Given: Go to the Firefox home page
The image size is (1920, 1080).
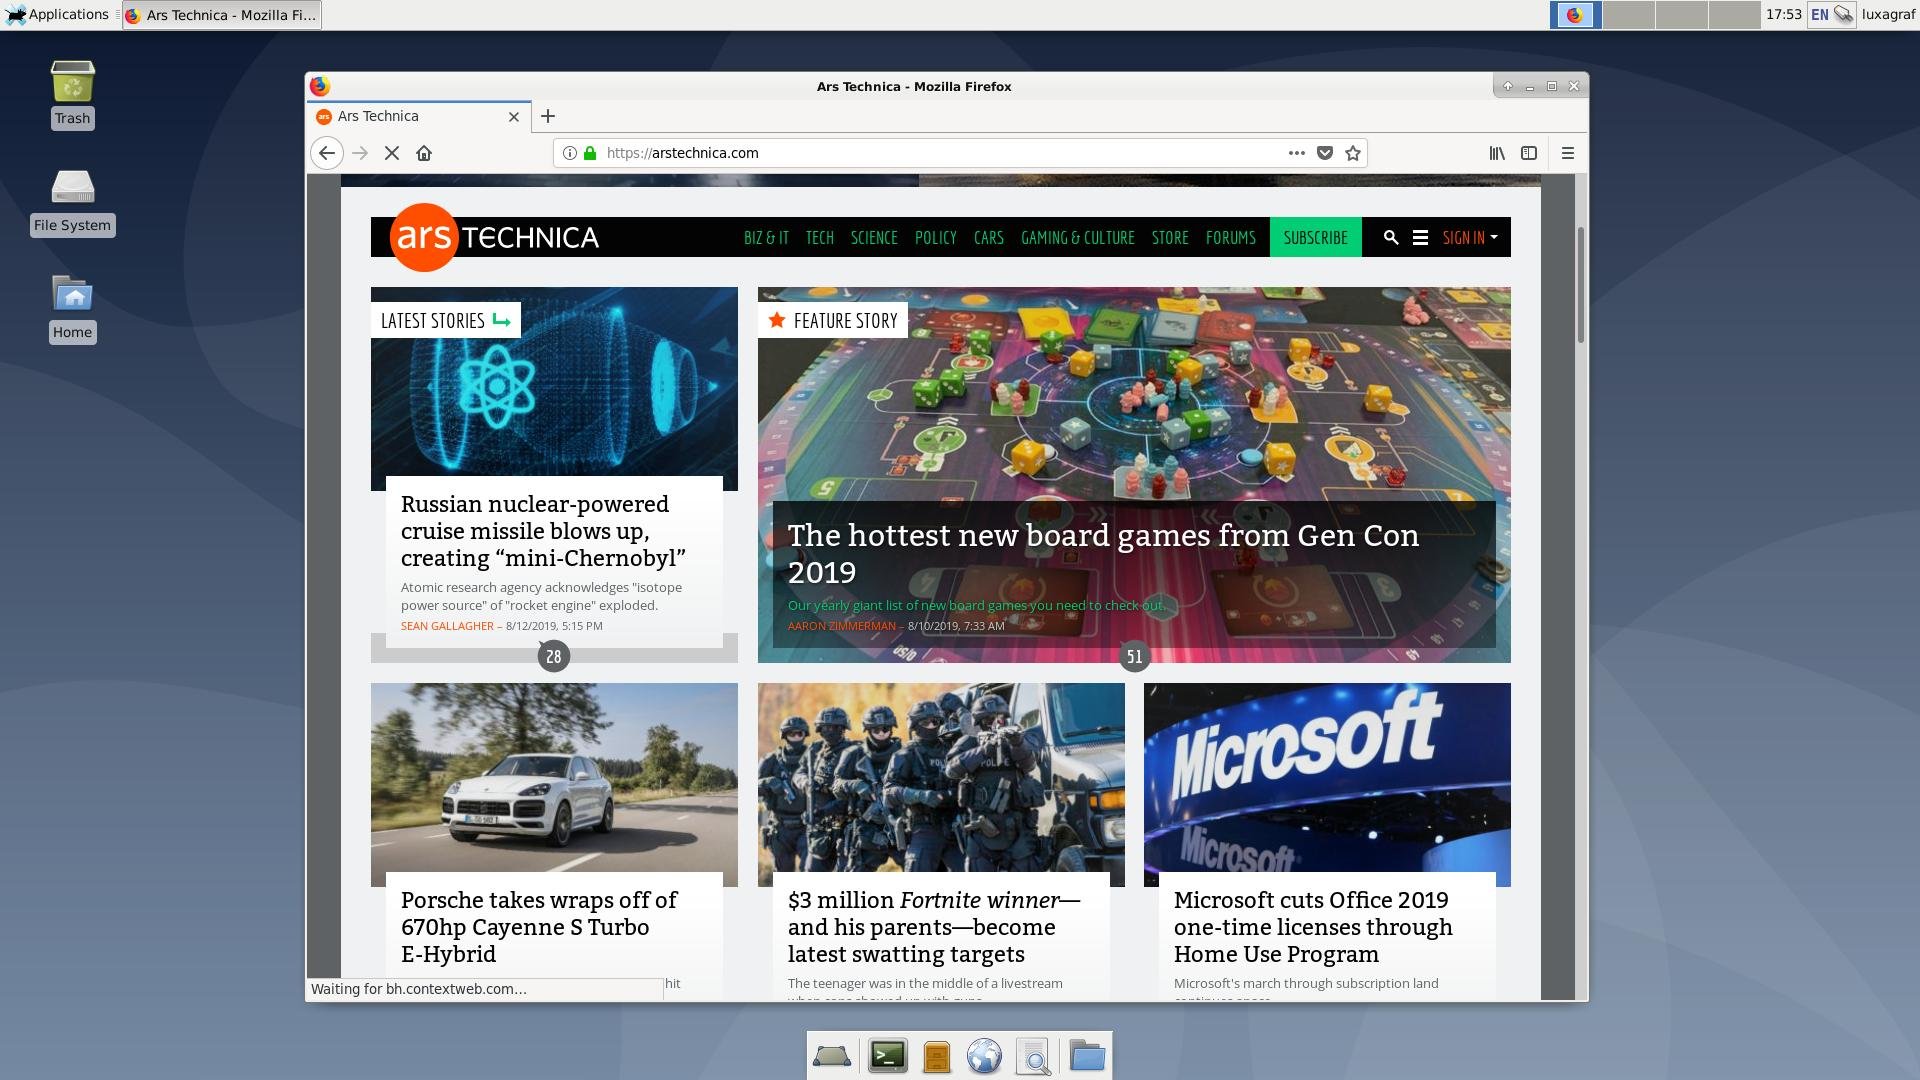Looking at the screenshot, I should (424, 153).
